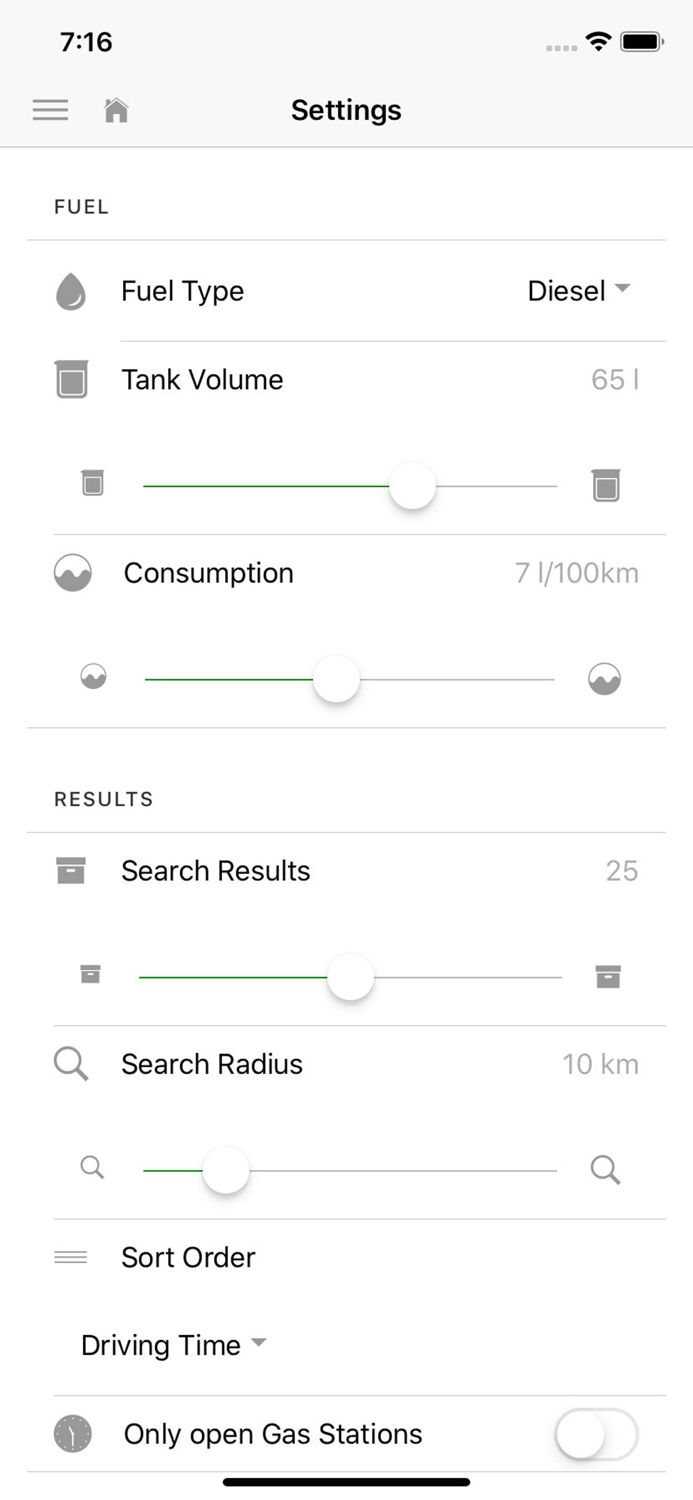The width and height of the screenshot is (693, 1500).
Task: Tap the clock icon beside open stations
Action: point(72,1434)
